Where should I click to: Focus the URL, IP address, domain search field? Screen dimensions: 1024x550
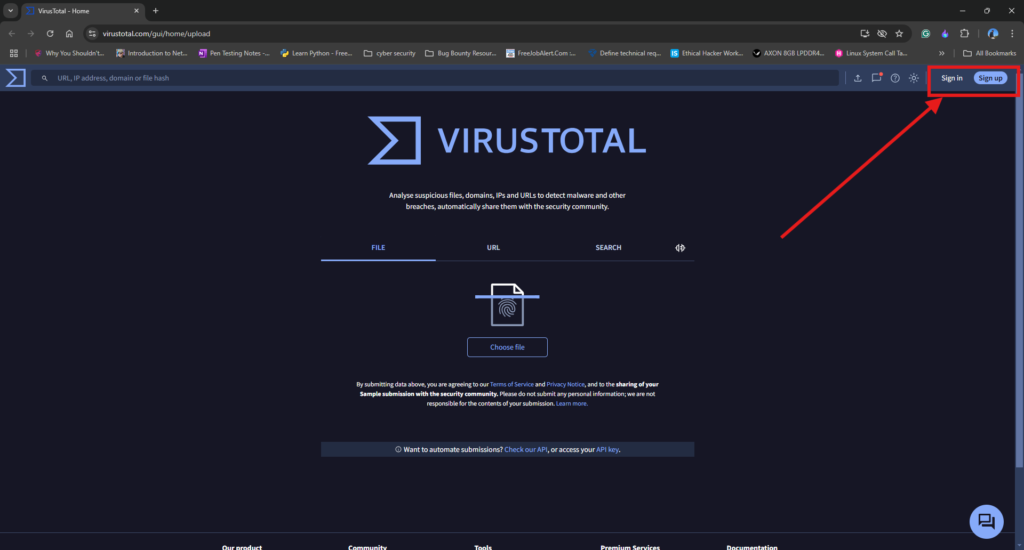(435, 78)
